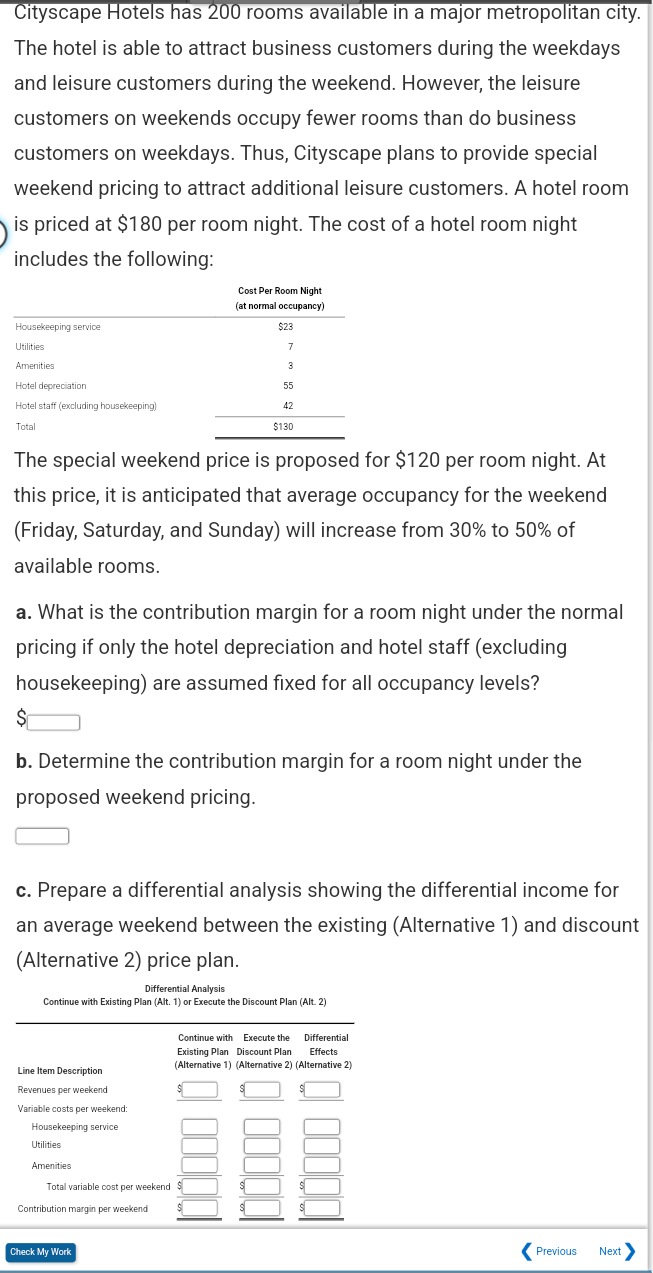Click Total variable cost field for Alternative 1
Viewport: 653px width, 1273px height.
[199, 1186]
